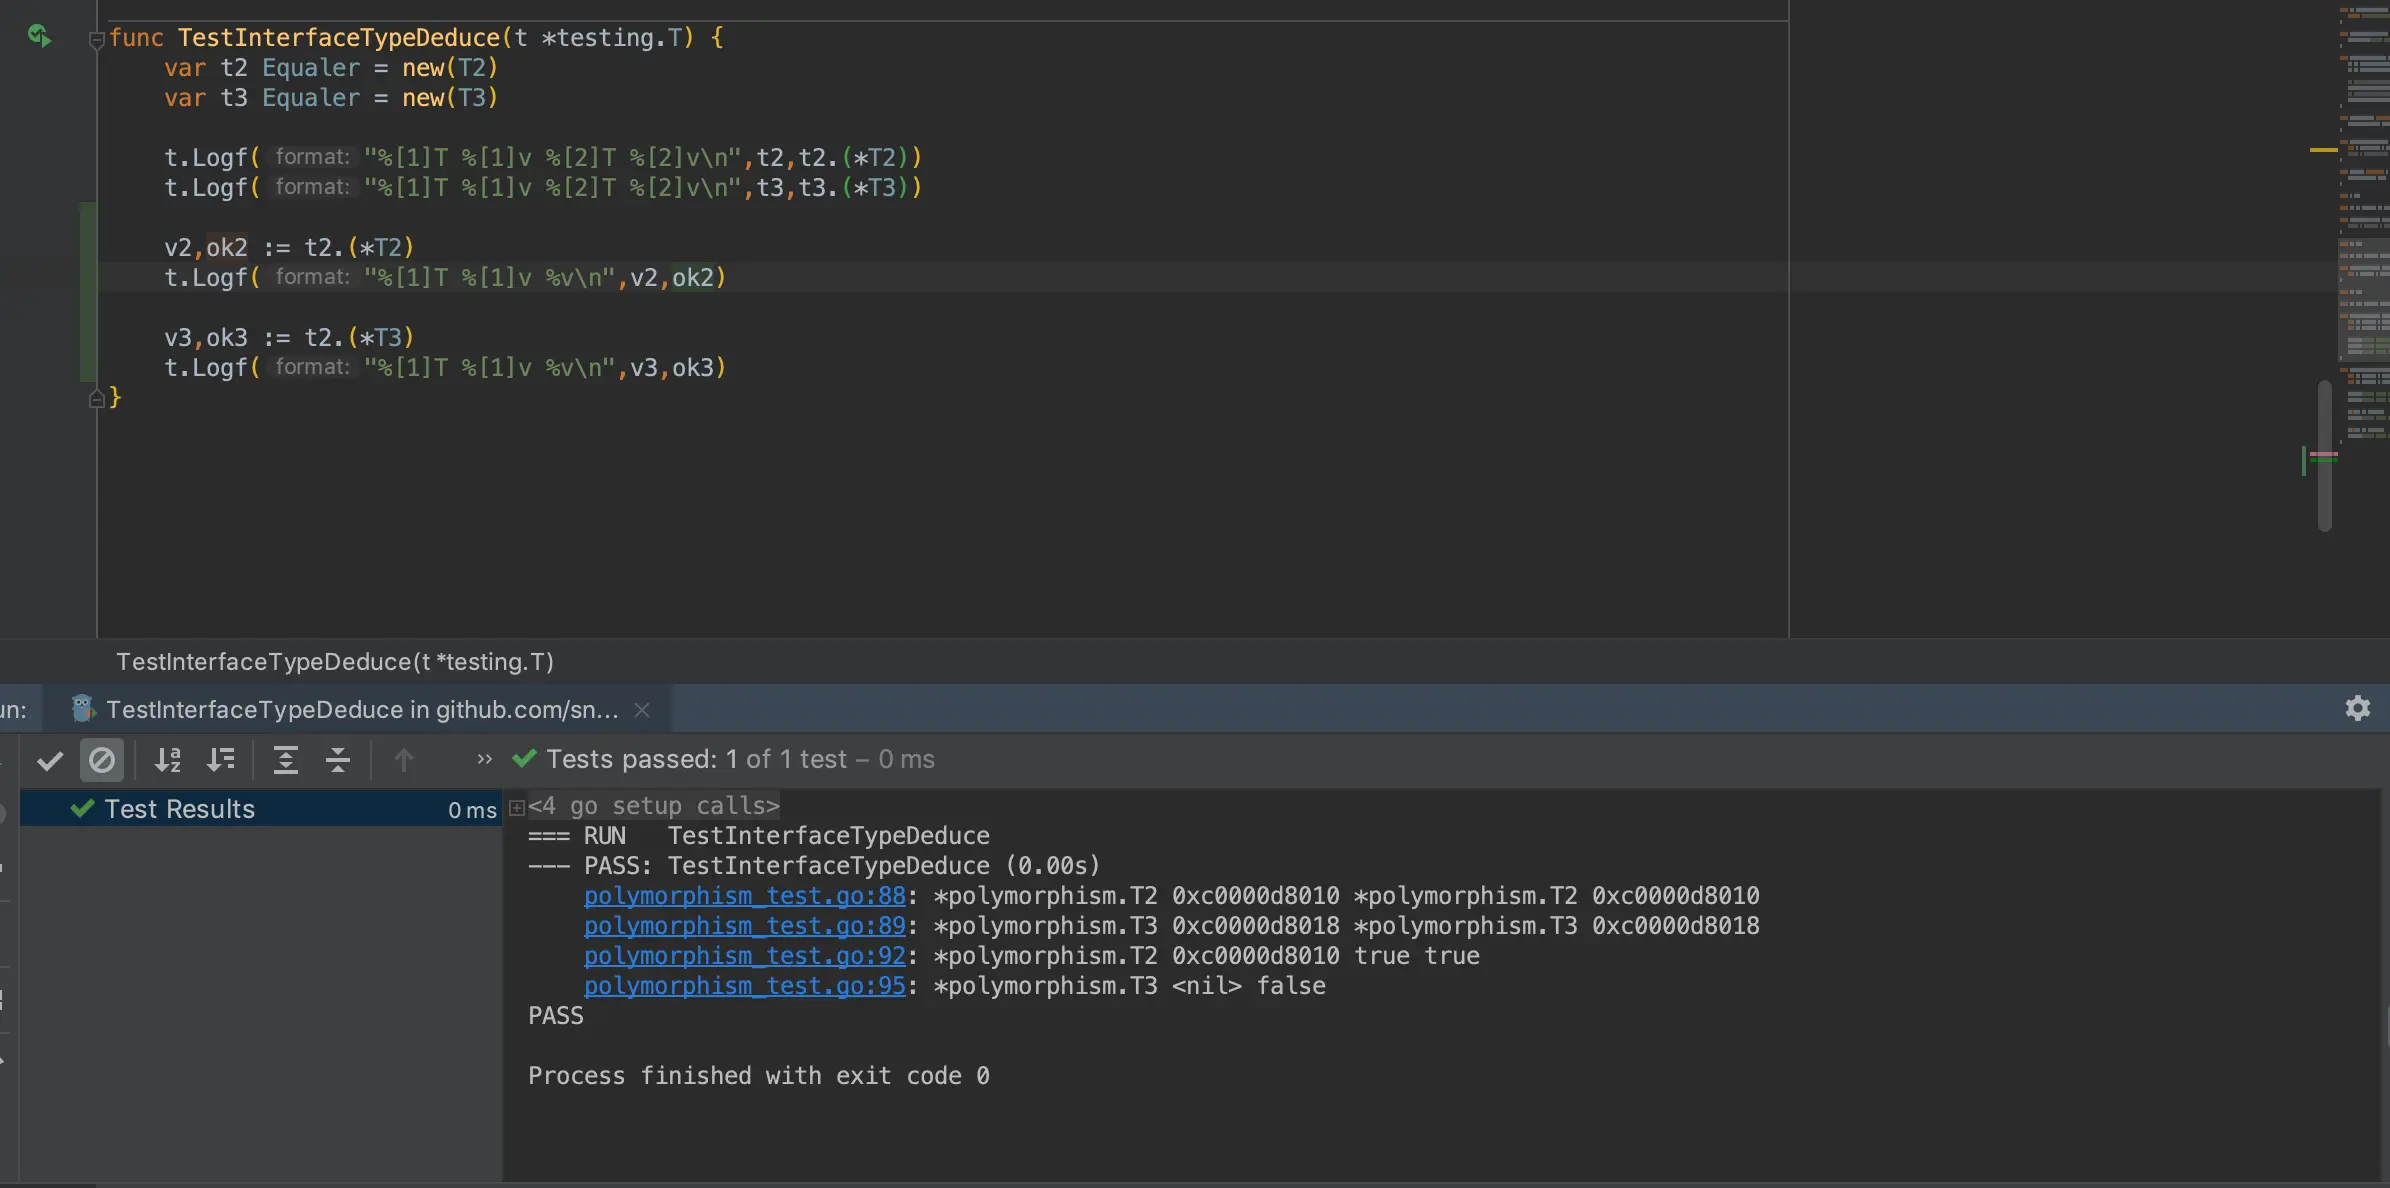Collapse all nodes in the test tree
Image resolution: width=2390 pixels, height=1188 pixels.
click(x=339, y=759)
